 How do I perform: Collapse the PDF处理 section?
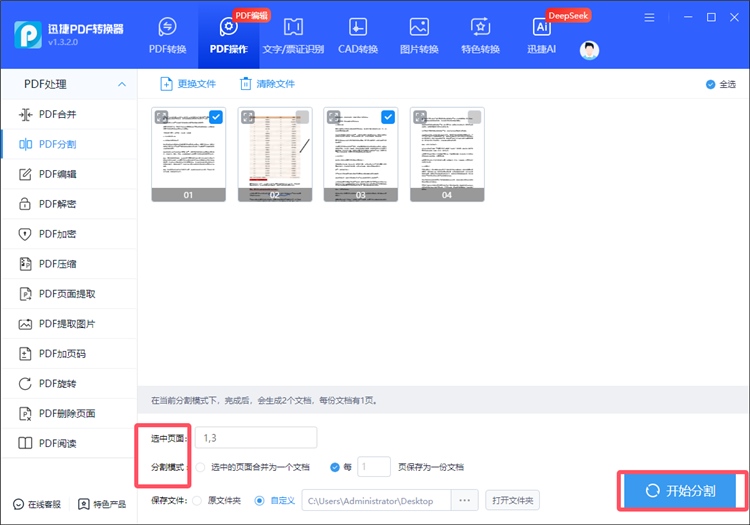122,84
